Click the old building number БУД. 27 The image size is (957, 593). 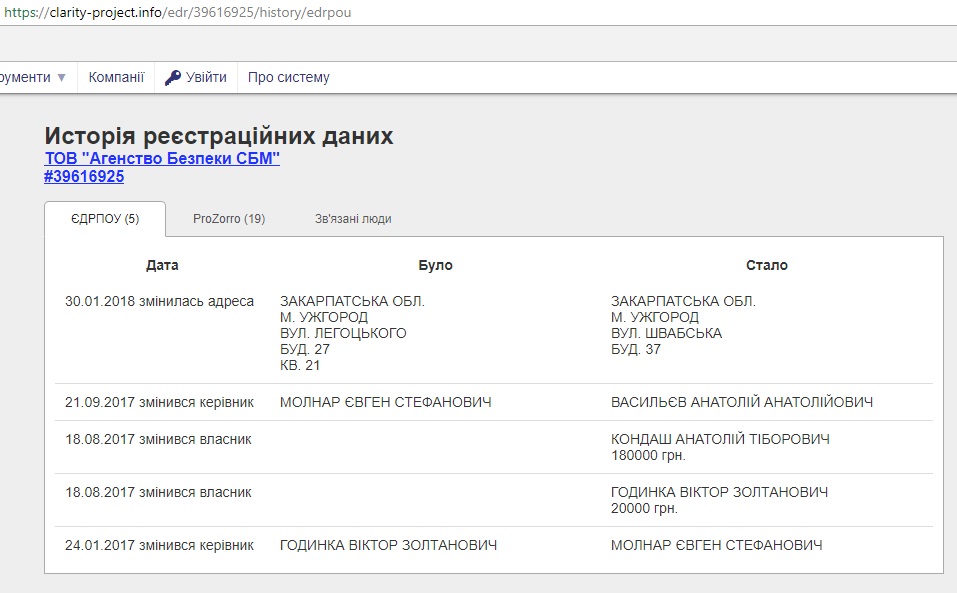(305, 350)
